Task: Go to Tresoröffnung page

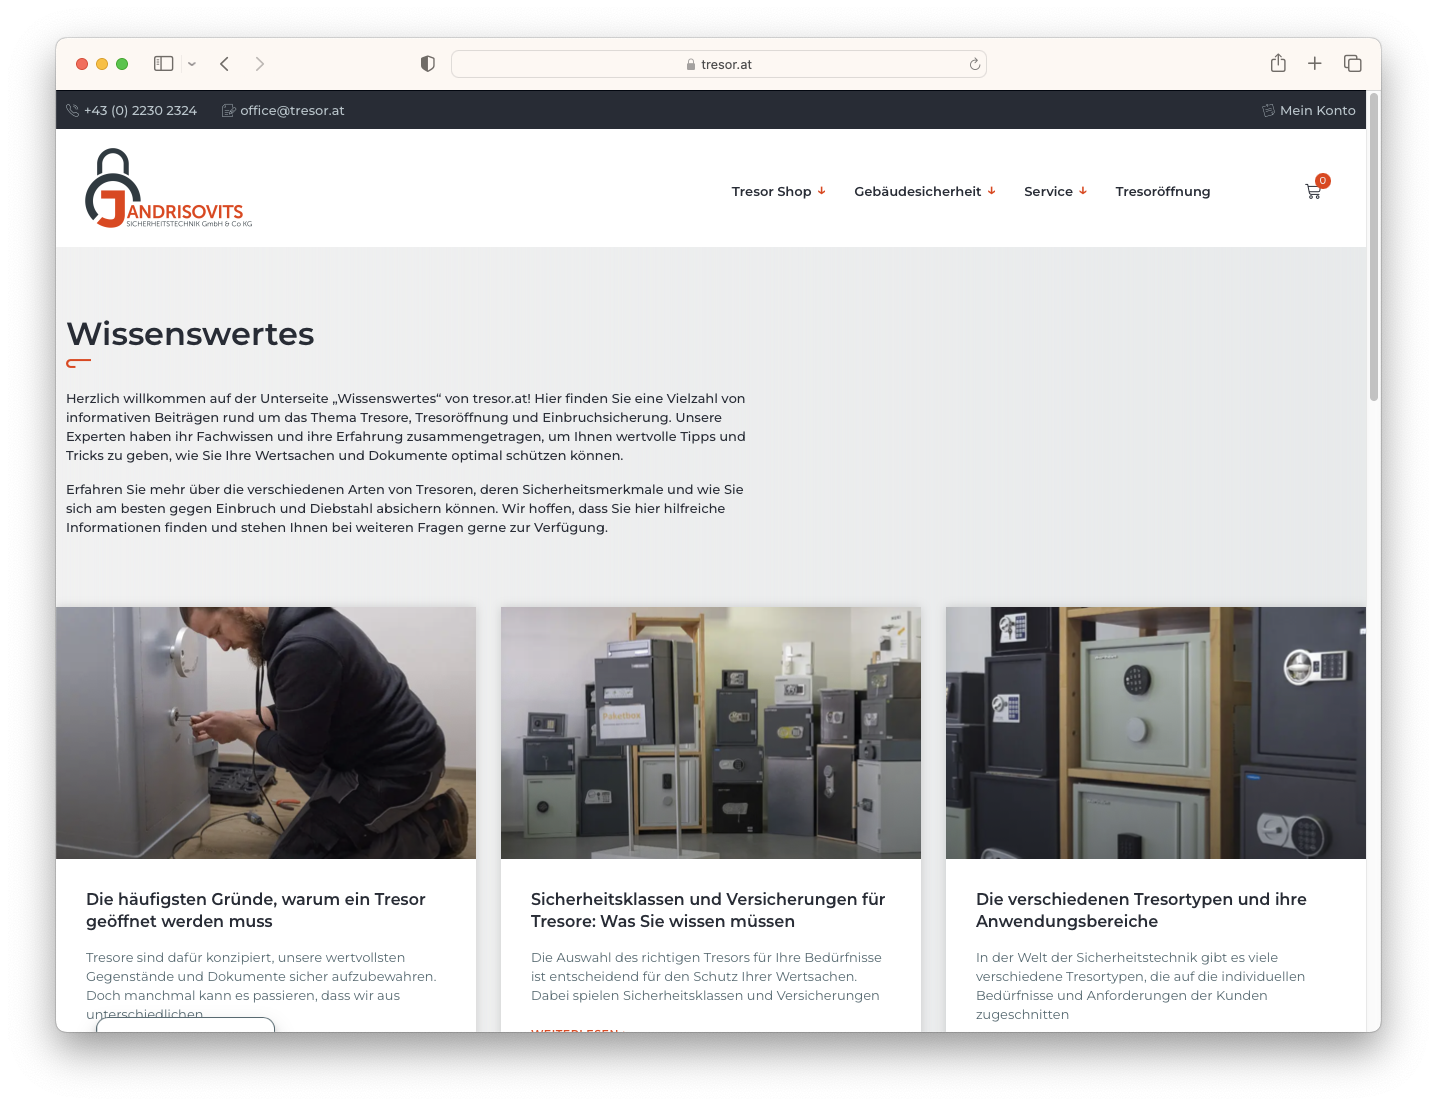Action: click(x=1163, y=192)
